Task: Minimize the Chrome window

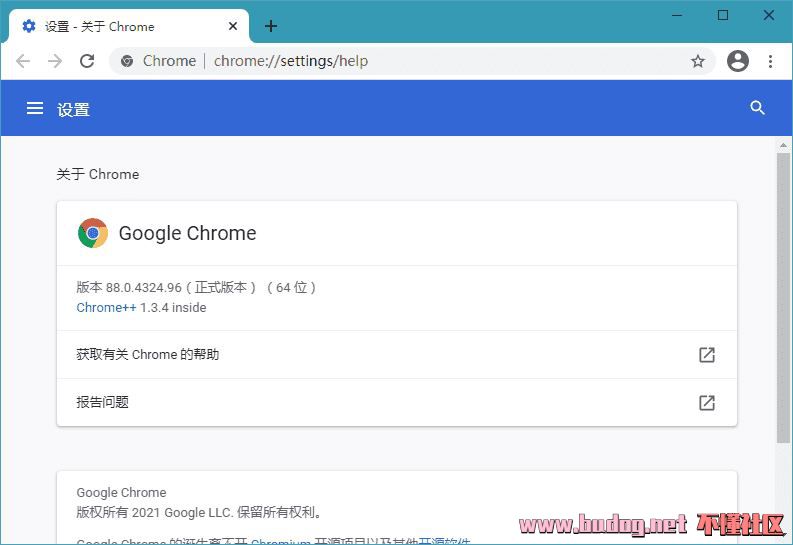Action: tap(677, 15)
